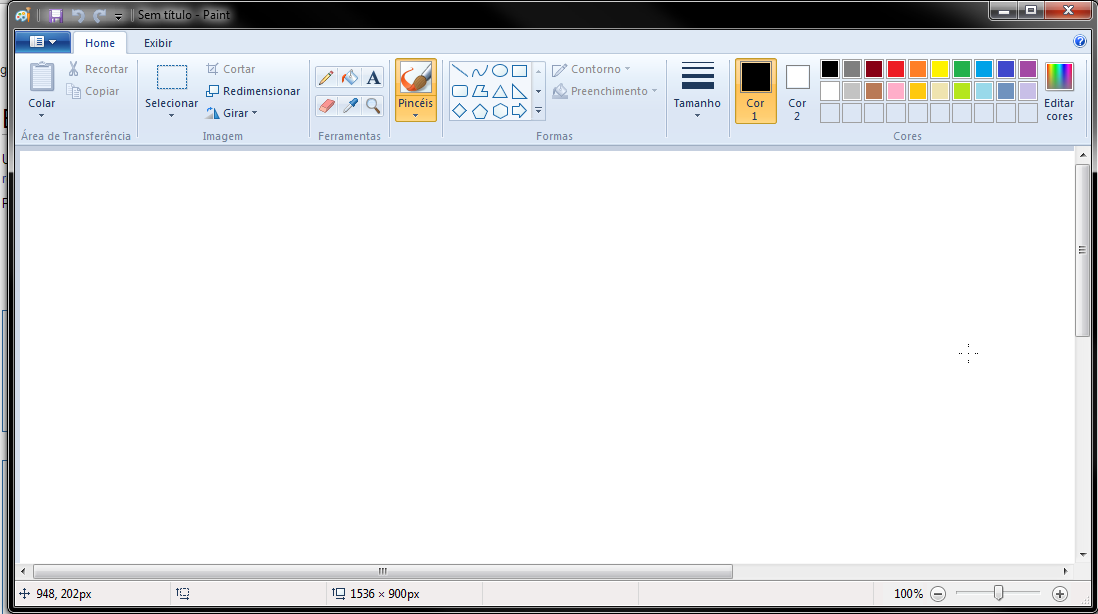
Task: Click the horizontal scrollbar thumb
Action: point(382,571)
